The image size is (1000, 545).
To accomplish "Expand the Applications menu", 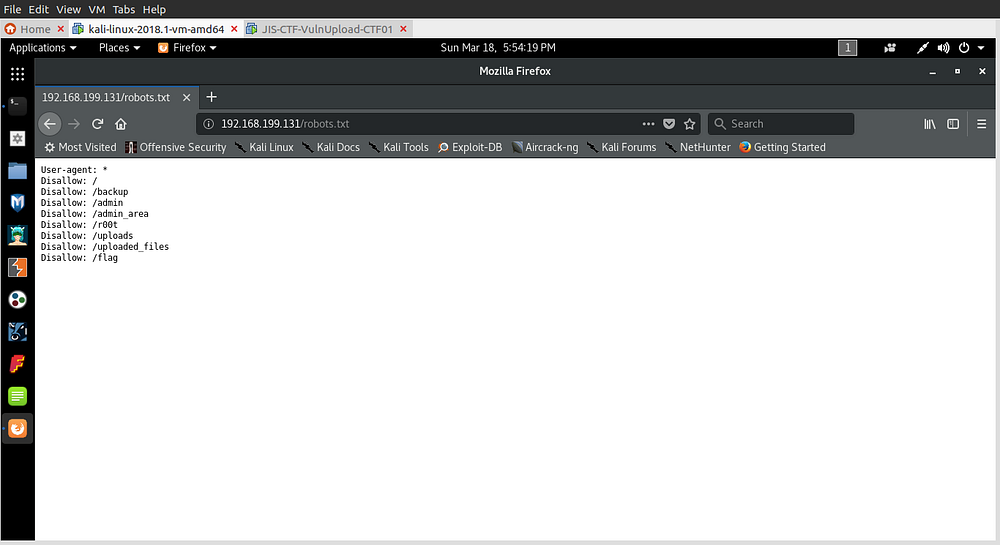I will tap(43, 47).
